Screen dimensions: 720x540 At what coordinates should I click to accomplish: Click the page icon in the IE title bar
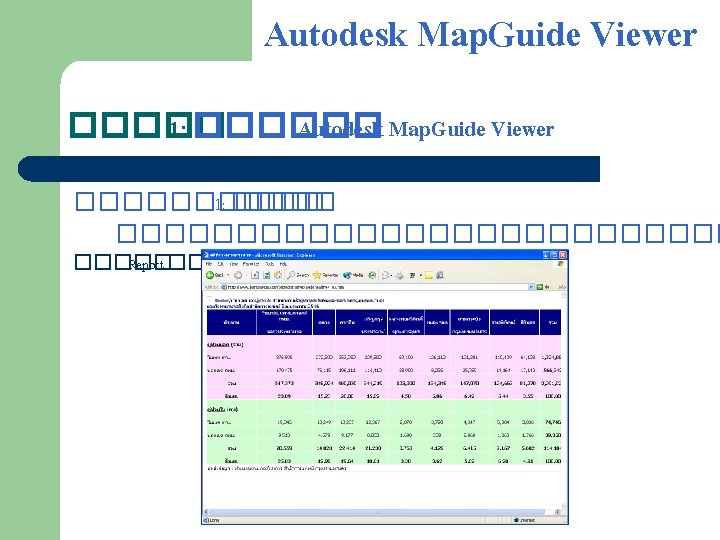[x=207, y=255]
